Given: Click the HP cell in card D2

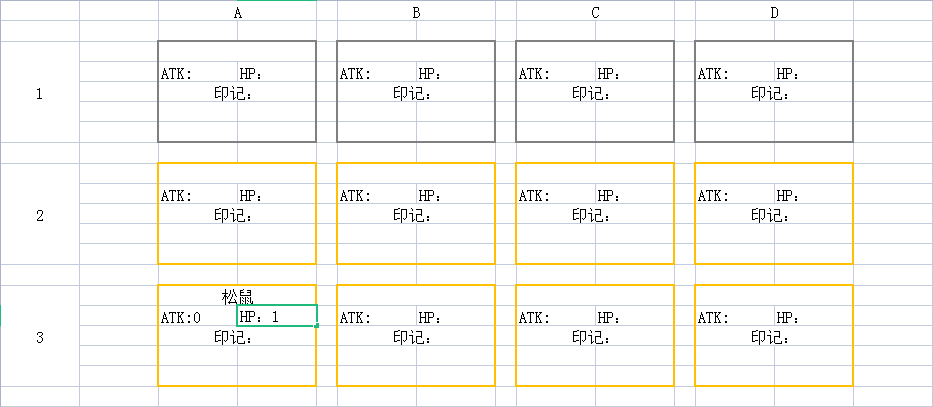Looking at the screenshot, I should tap(788, 196).
